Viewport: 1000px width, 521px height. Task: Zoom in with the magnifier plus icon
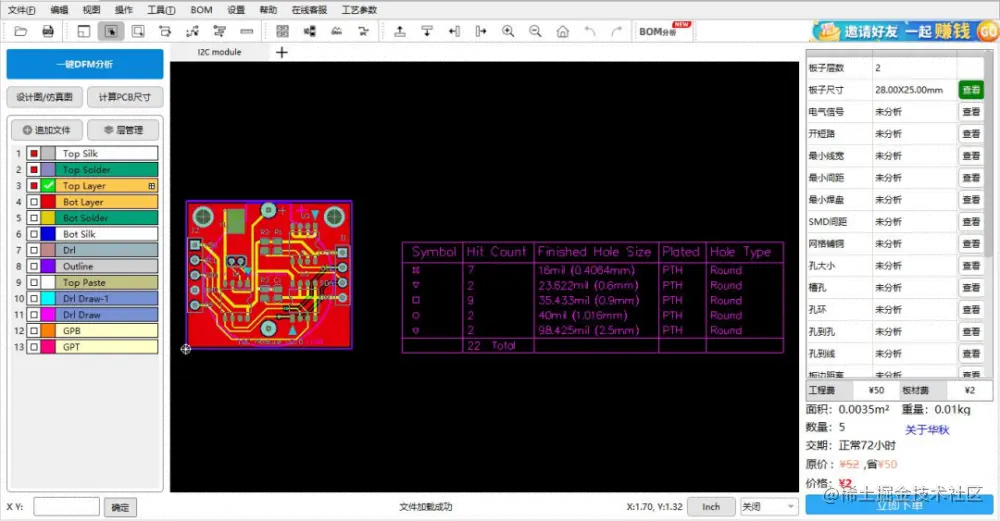tap(508, 31)
